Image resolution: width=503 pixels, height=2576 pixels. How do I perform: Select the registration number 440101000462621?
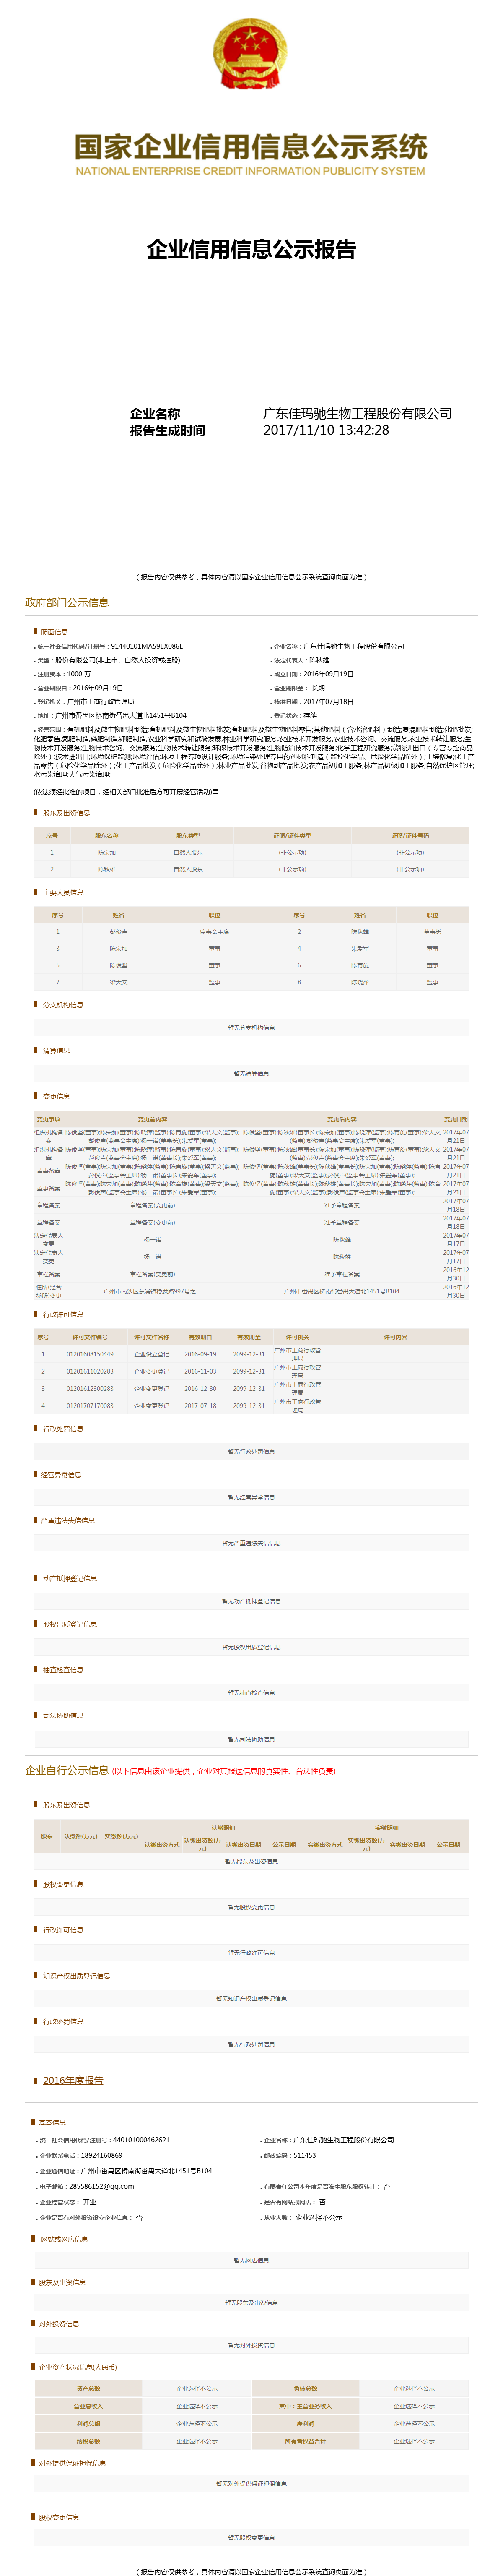click(x=140, y=2140)
